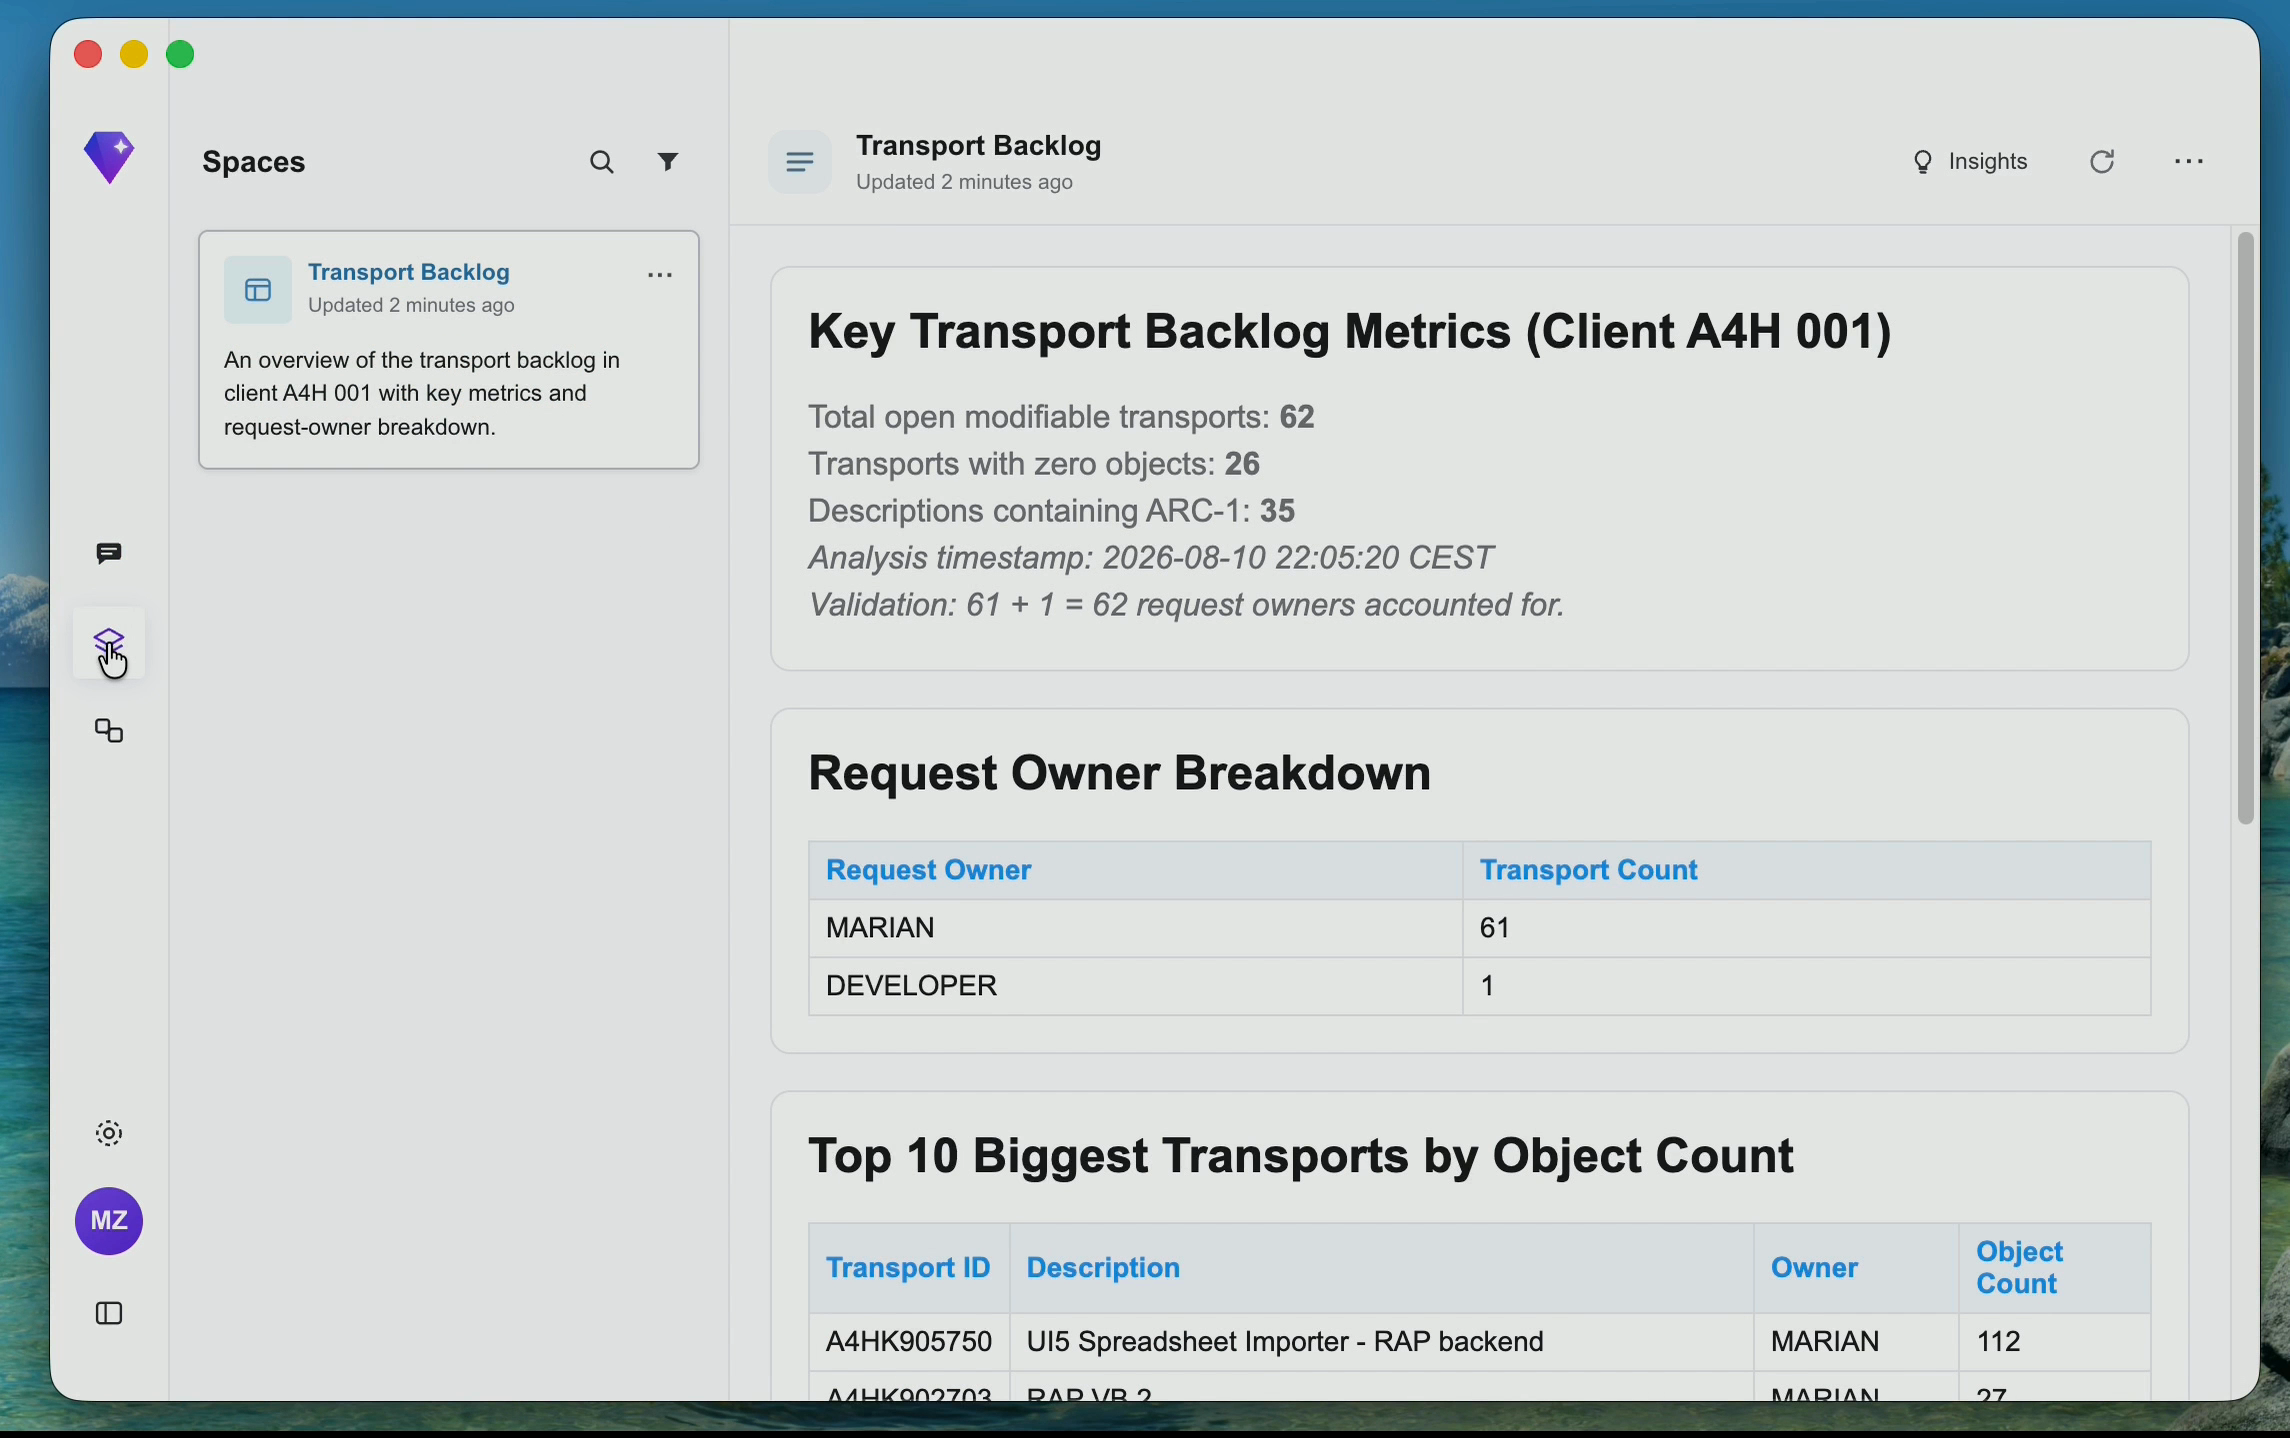This screenshot has width=2290, height=1438.
Task: Click the gem app logo icon
Action: (x=109, y=158)
